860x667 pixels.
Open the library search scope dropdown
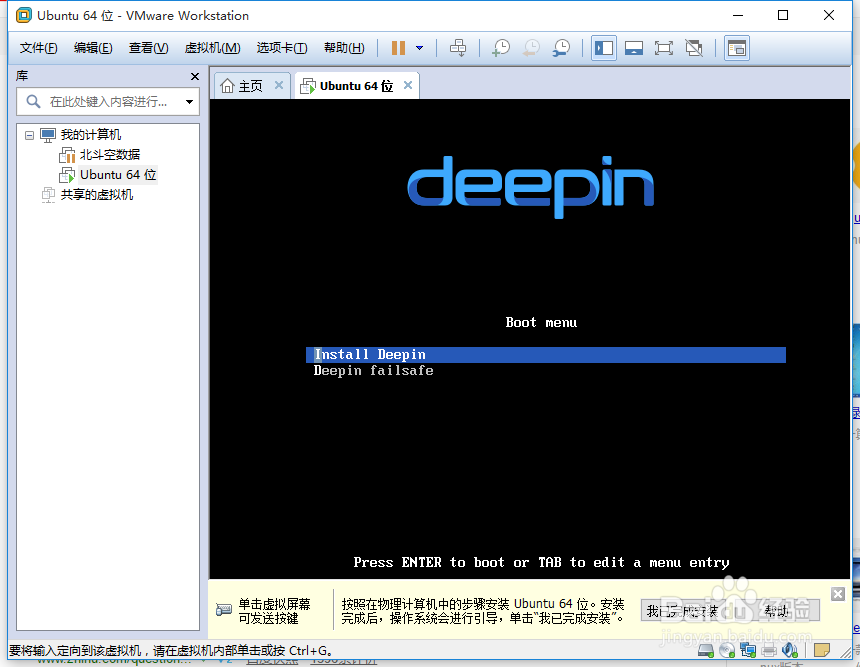coord(188,101)
